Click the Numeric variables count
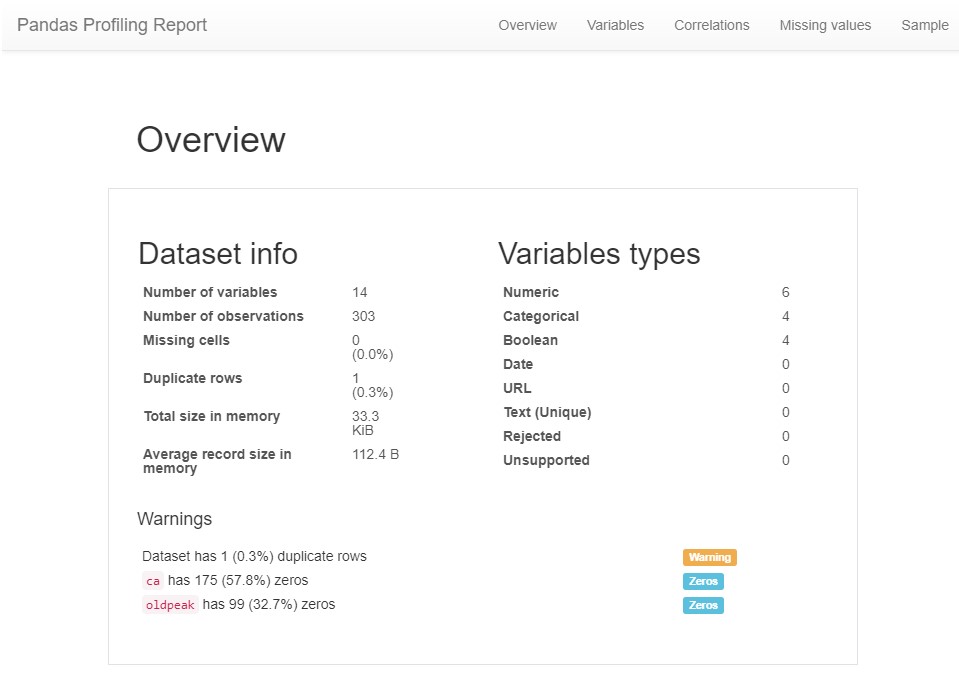The width and height of the screenshot is (959, 686). 786,292
